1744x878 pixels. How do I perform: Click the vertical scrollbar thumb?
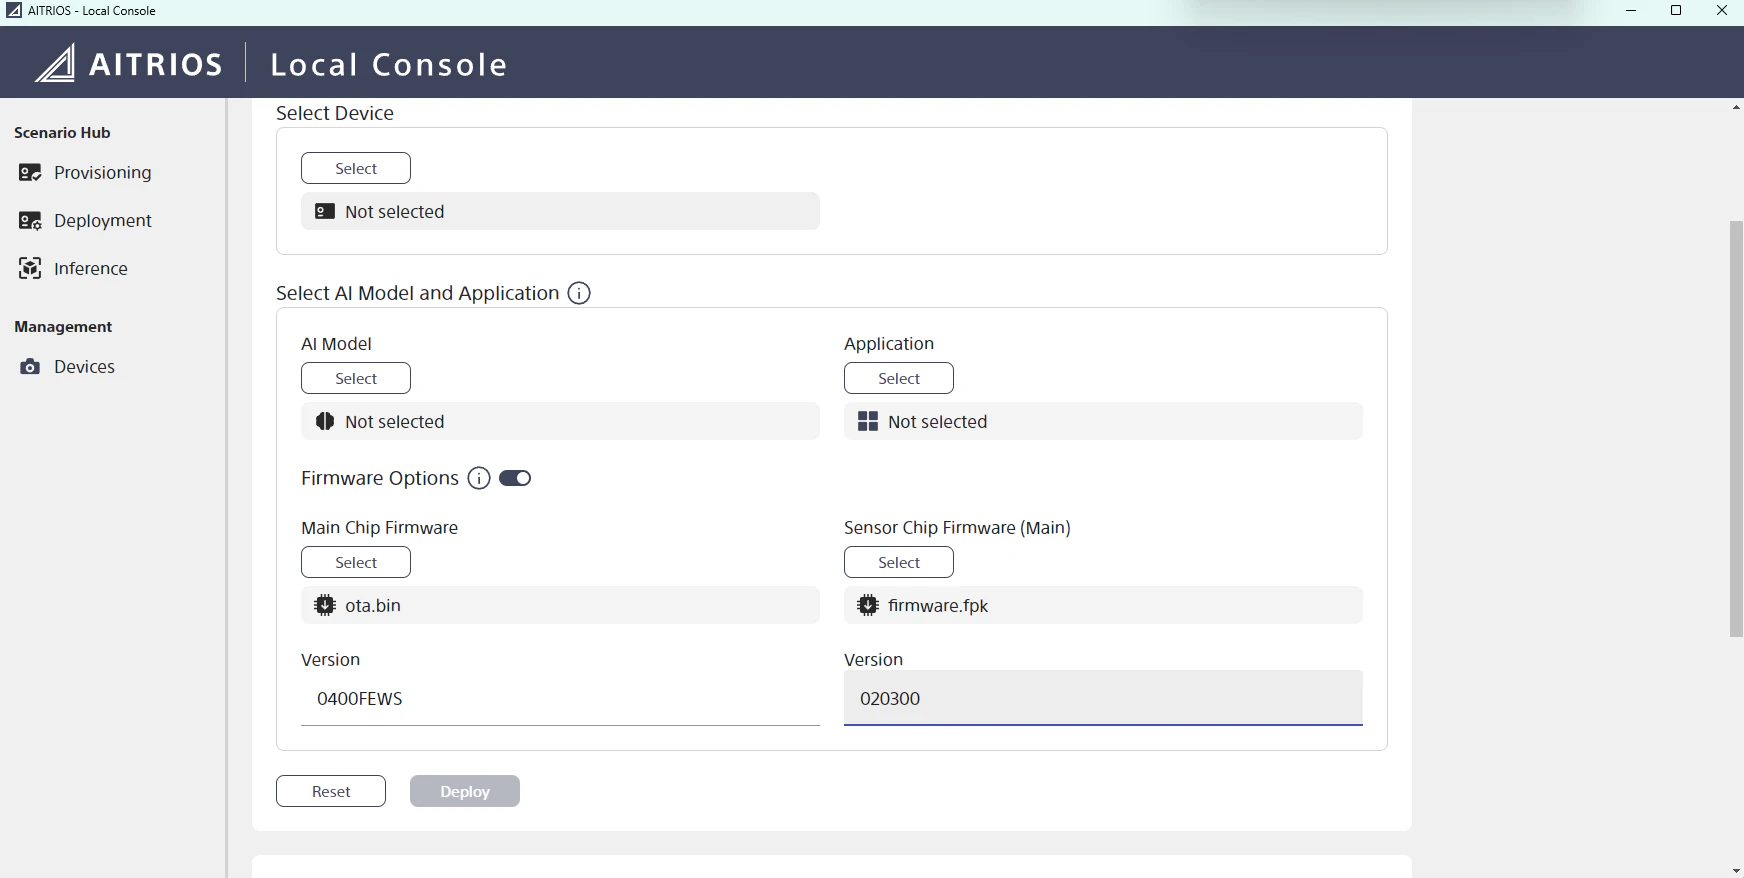coord(1736,428)
